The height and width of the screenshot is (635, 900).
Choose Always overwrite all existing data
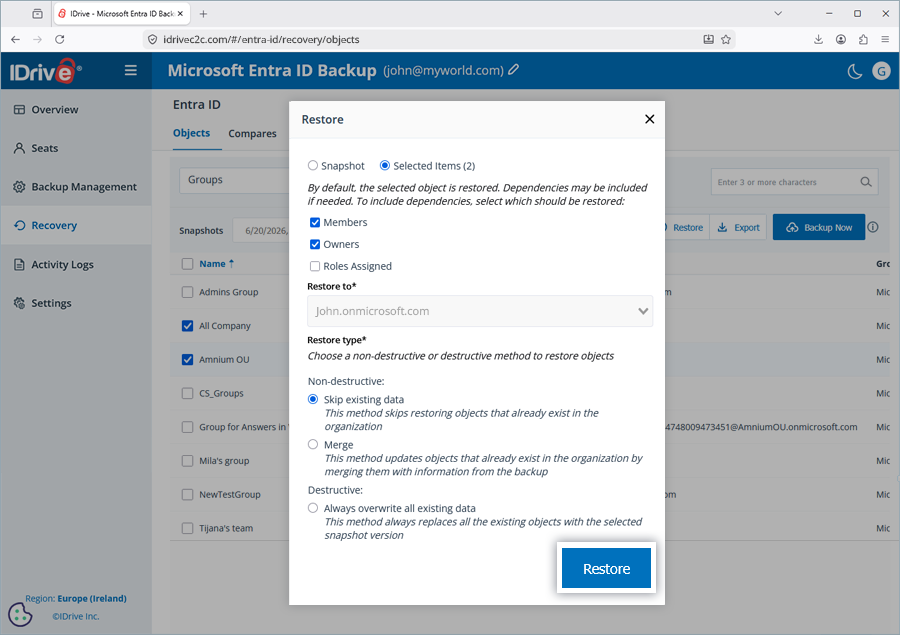pyautogui.click(x=313, y=508)
